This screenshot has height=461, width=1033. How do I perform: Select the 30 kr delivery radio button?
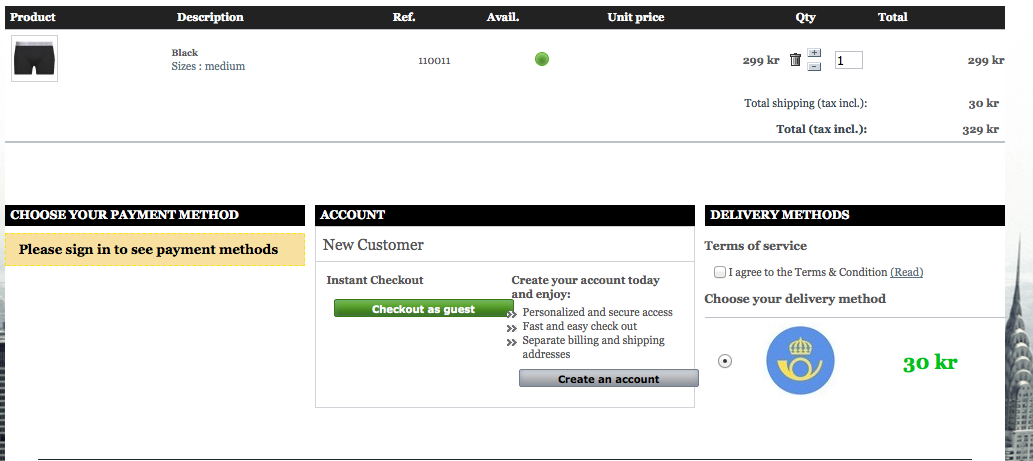coord(725,361)
